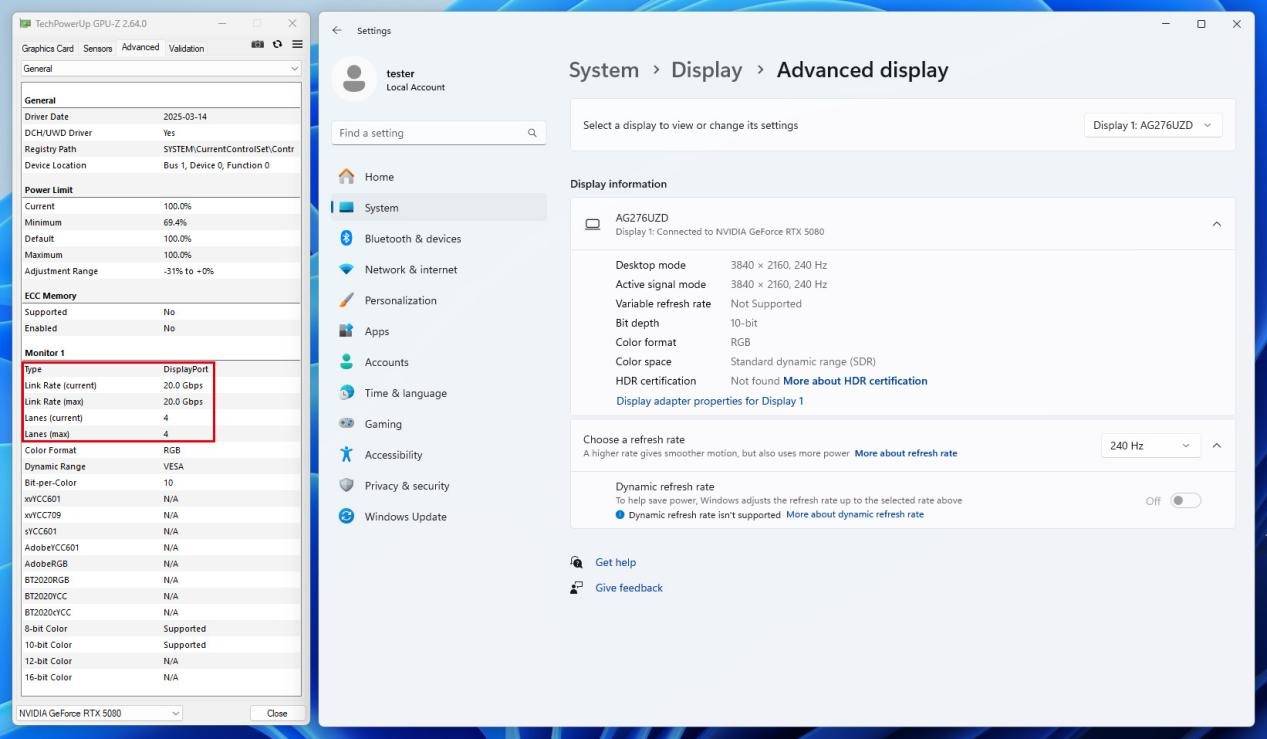The height and width of the screenshot is (739, 1267).
Task: Open the Display 1: AG276UZD dropdown
Action: point(1152,126)
